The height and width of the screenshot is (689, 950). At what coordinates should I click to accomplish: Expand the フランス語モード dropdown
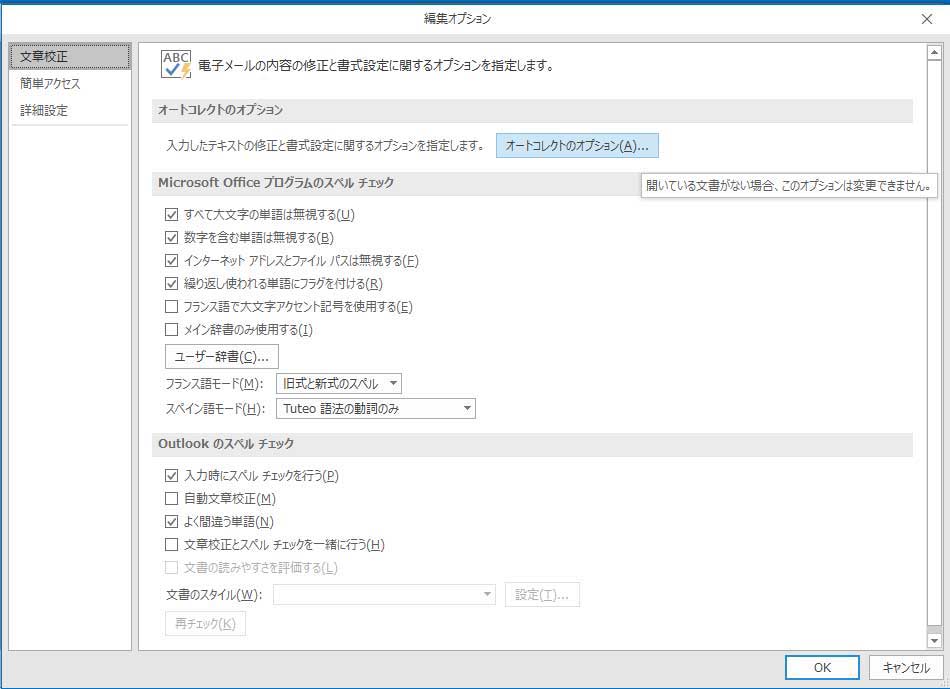[339, 384]
